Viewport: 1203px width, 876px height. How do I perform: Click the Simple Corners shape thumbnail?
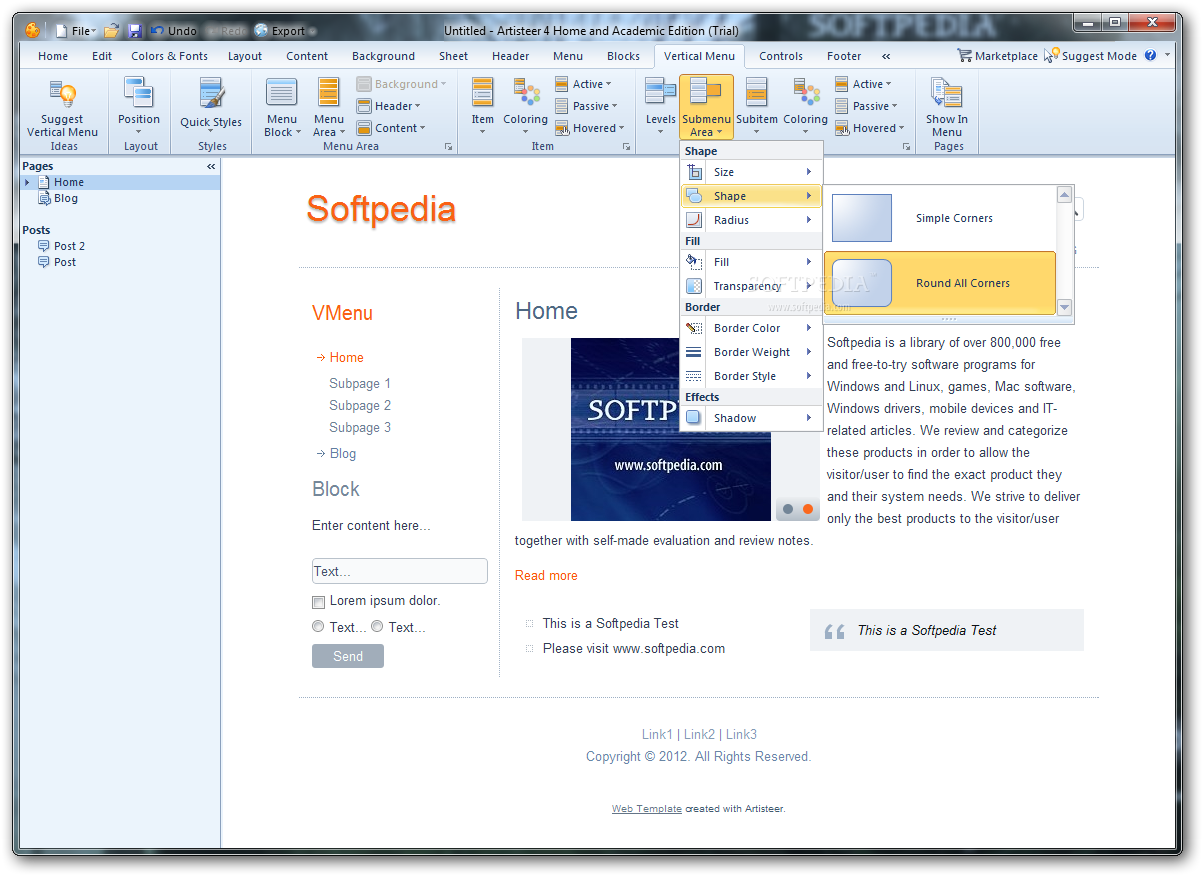[x=862, y=218]
